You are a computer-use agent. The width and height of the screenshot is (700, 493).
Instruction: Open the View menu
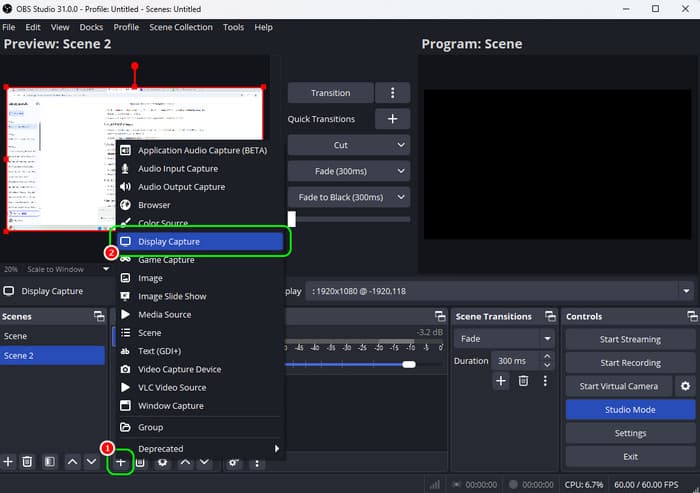(x=60, y=27)
